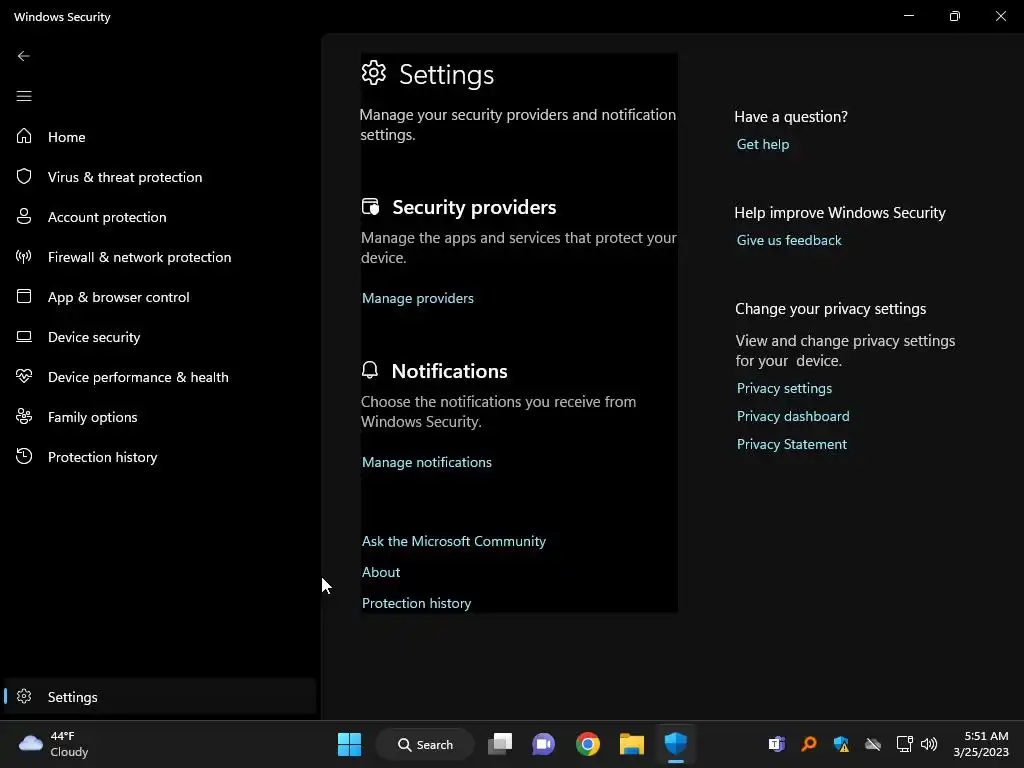Toggle the hamburger navigation menu
This screenshot has height=768, width=1024.
(24, 97)
